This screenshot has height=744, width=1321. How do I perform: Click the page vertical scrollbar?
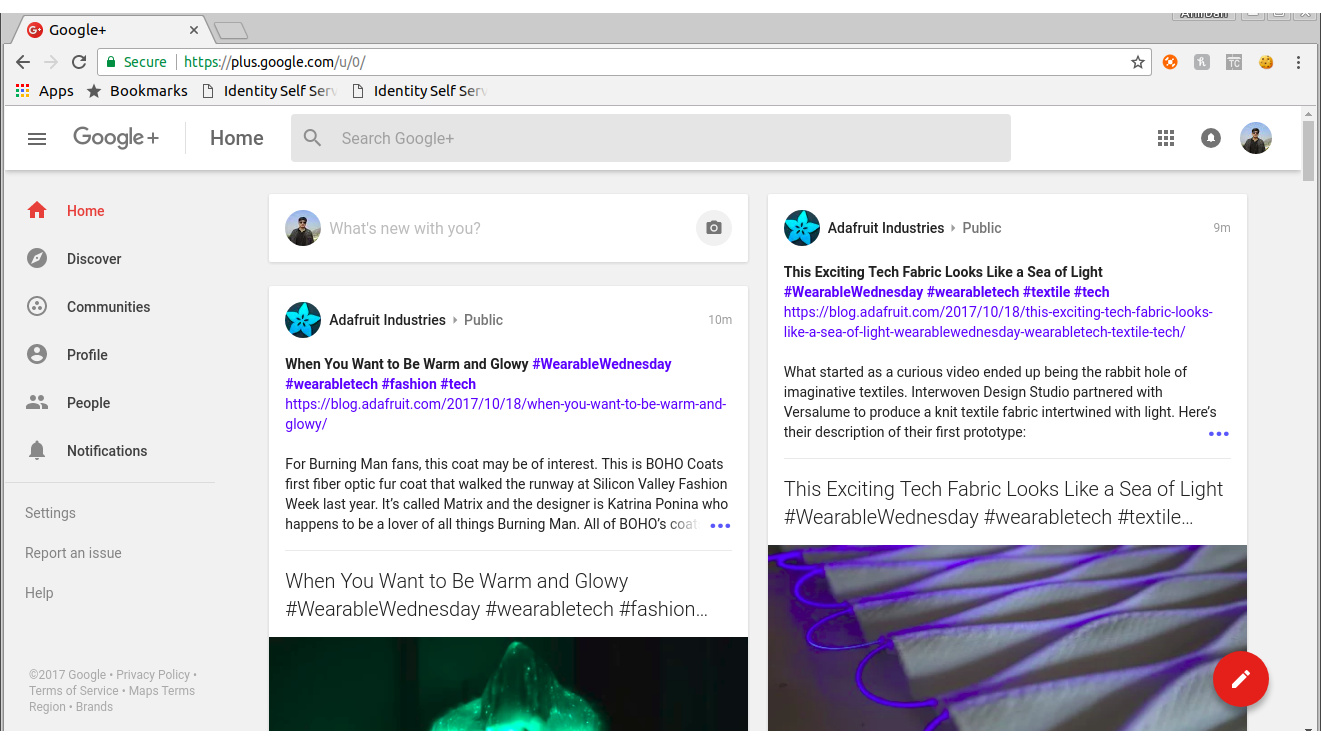click(x=1308, y=150)
